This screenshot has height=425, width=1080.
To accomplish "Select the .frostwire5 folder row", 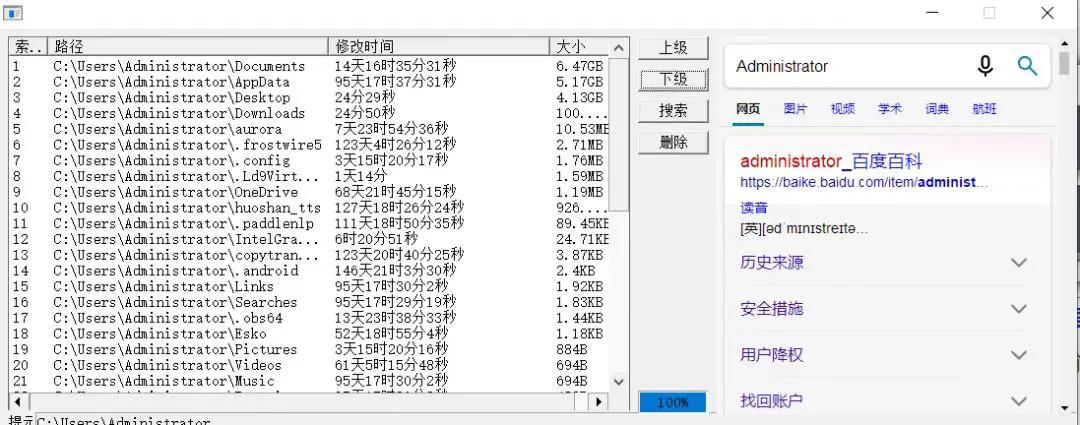I will 309,145.
